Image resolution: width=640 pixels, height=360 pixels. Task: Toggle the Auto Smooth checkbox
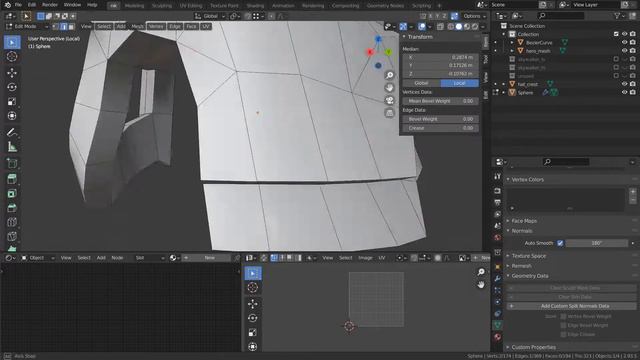pos(560,243)
